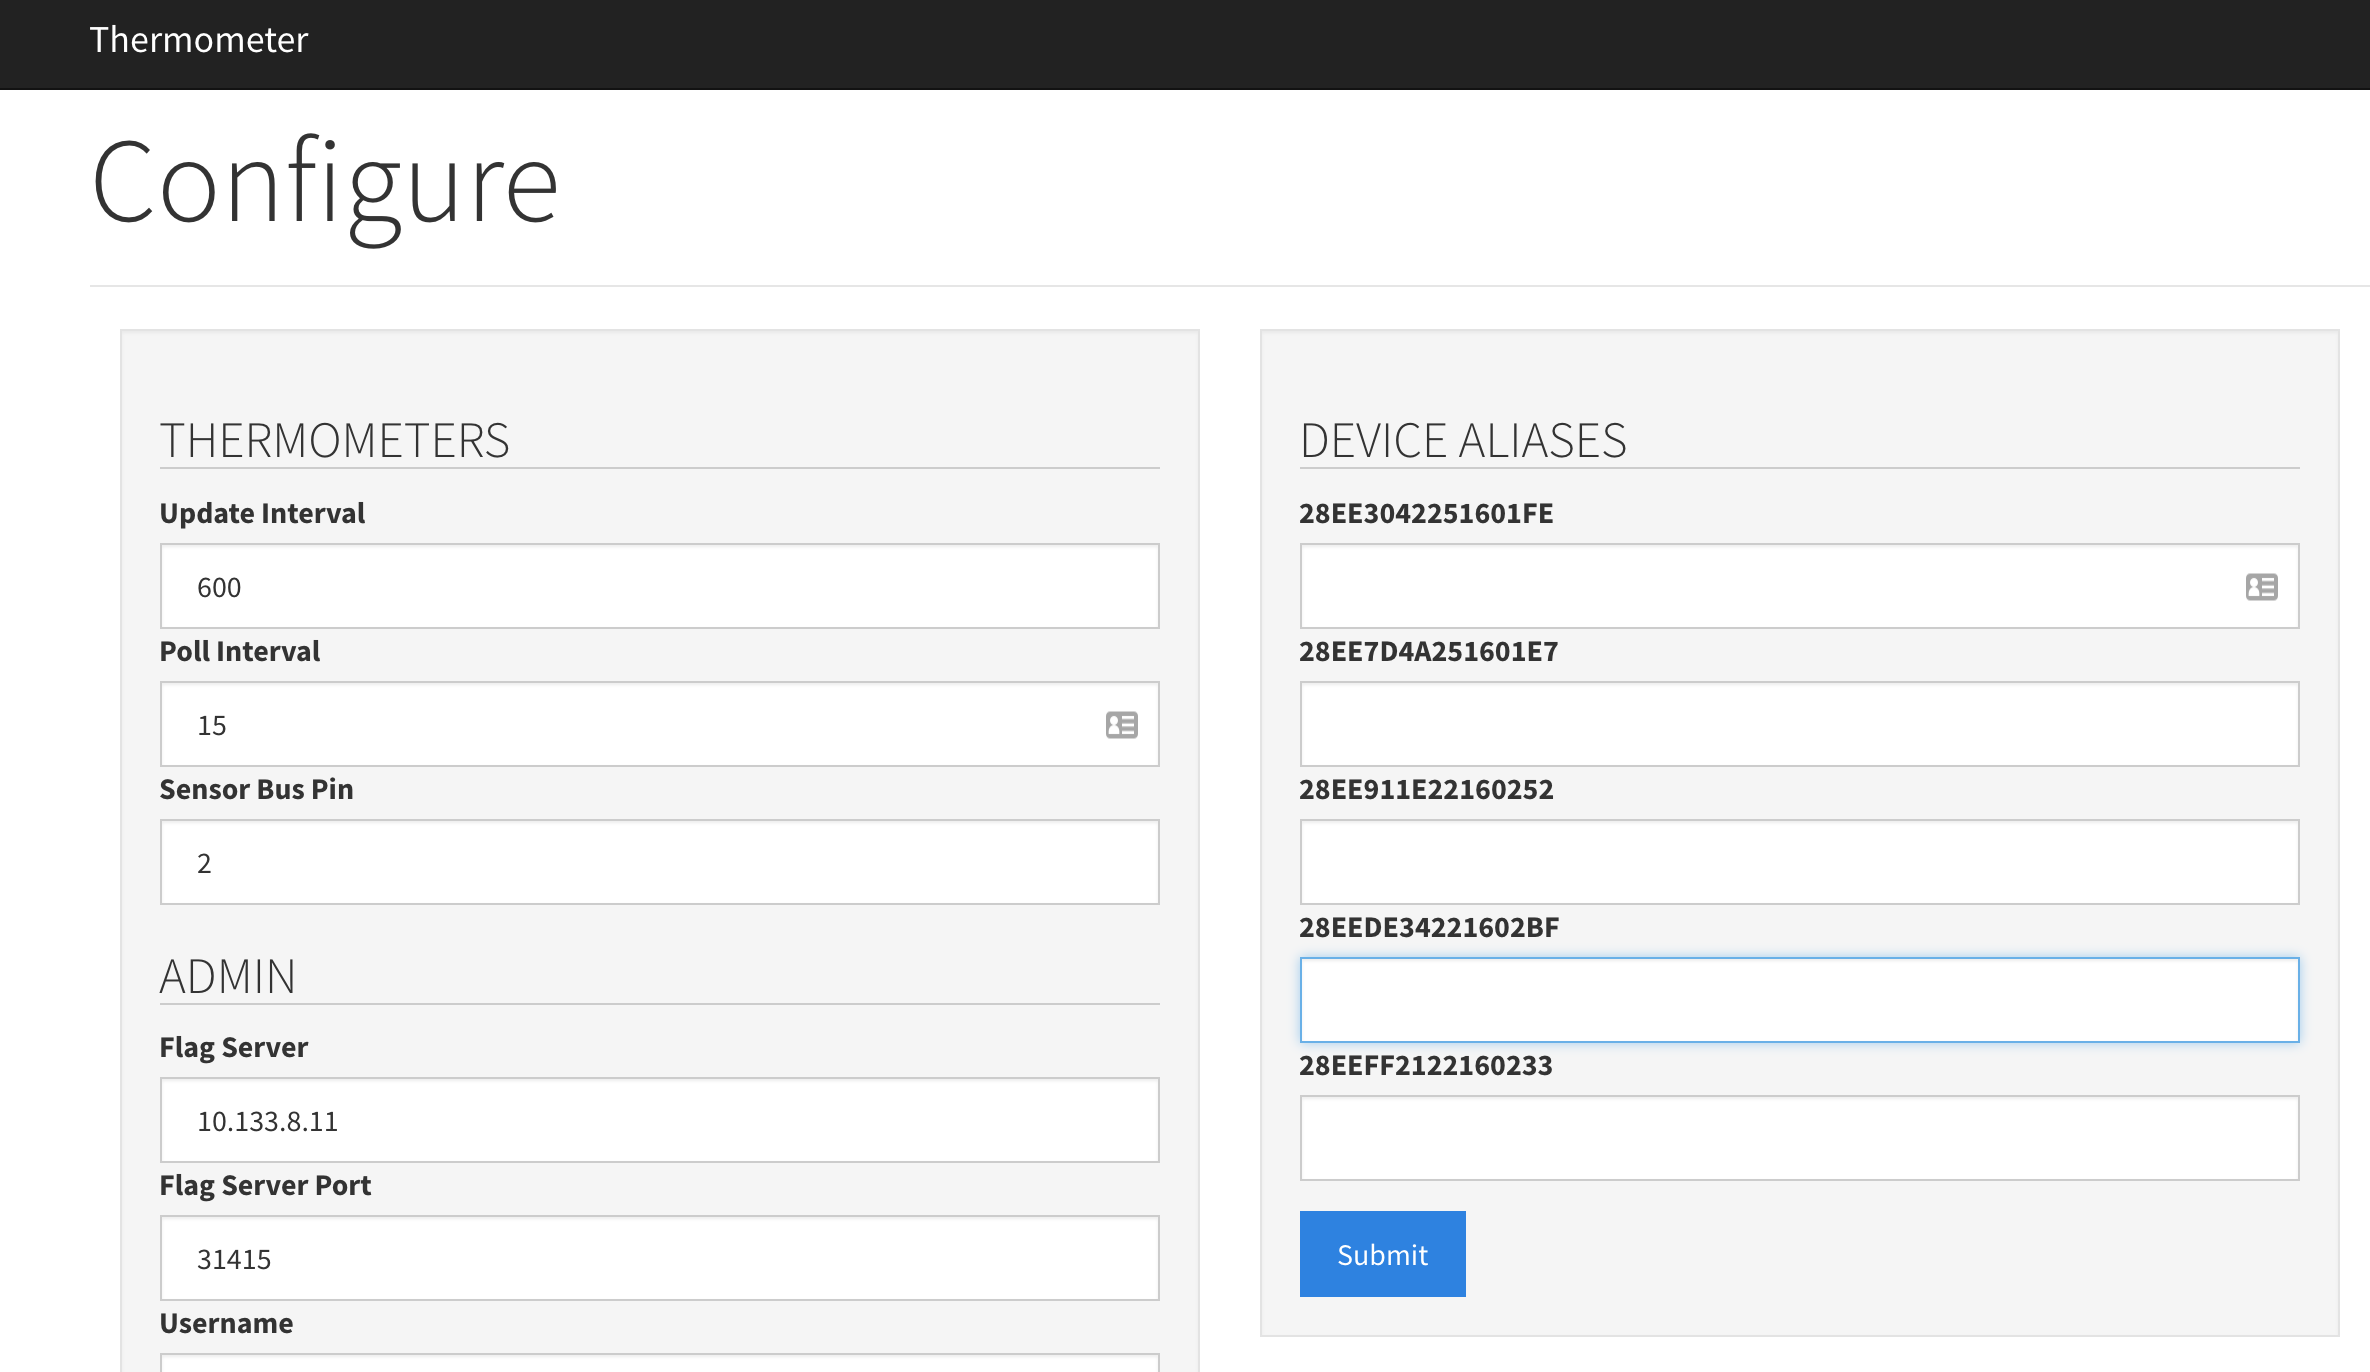Click the Update Interval input field

pos(658,587)
